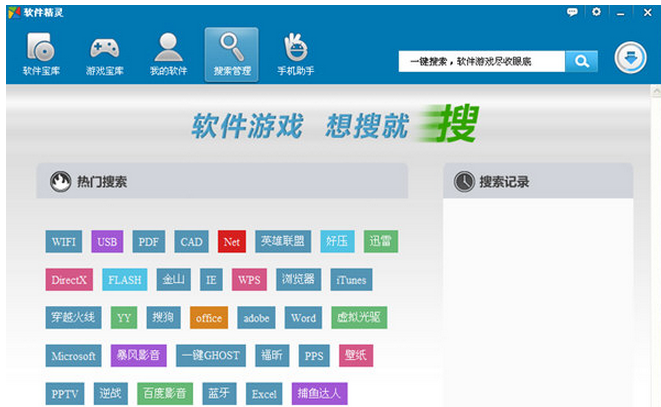Click the green YY tag

click(x=124, y=318)
